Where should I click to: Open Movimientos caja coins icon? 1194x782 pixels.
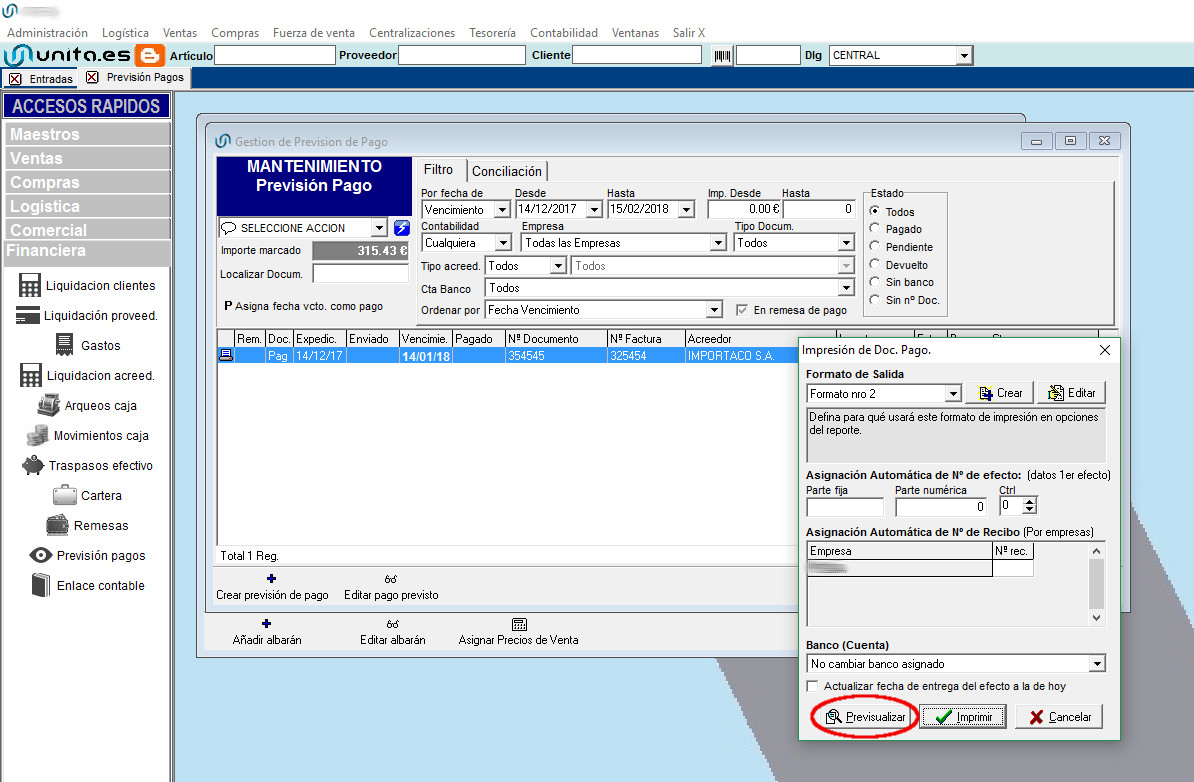(x=37, y=436)
